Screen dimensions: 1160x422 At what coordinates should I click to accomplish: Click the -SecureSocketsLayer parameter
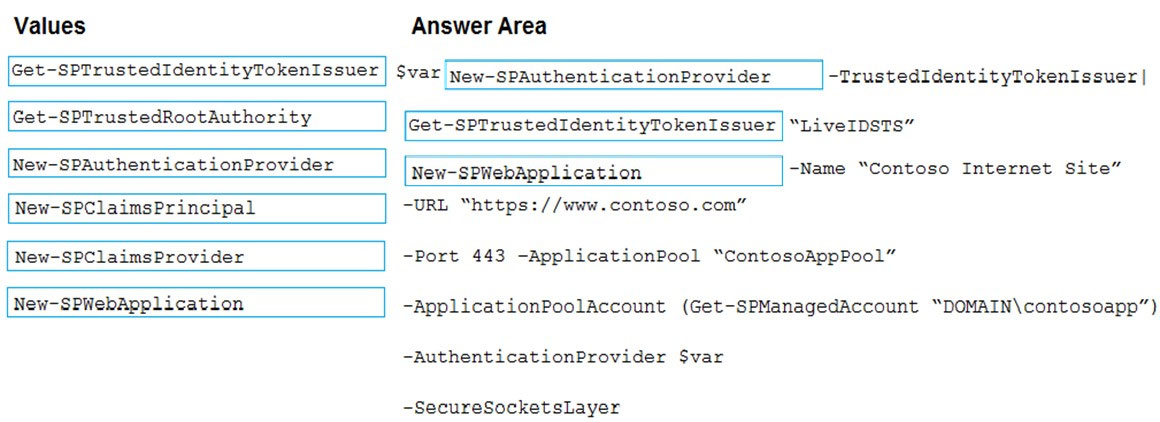[x=511, y=407]
